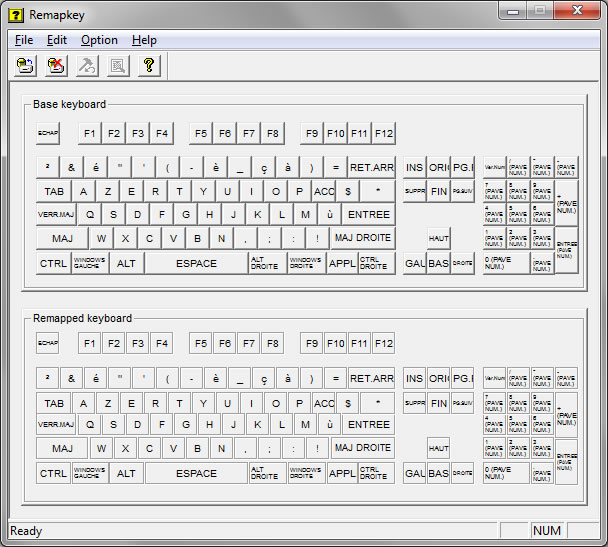Click M key on Remapped keyboard
608x547 pixels.
click(x=306, y=424)
